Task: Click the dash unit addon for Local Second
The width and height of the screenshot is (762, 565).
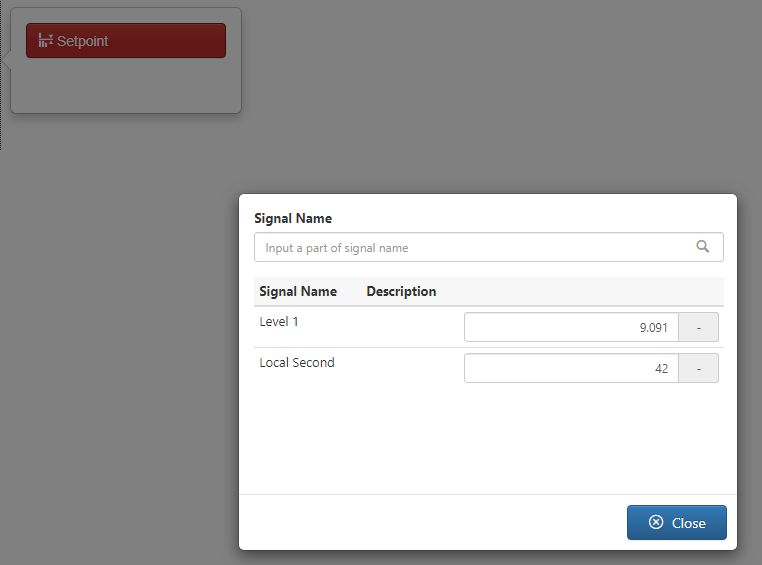Action: coord(698,368)
